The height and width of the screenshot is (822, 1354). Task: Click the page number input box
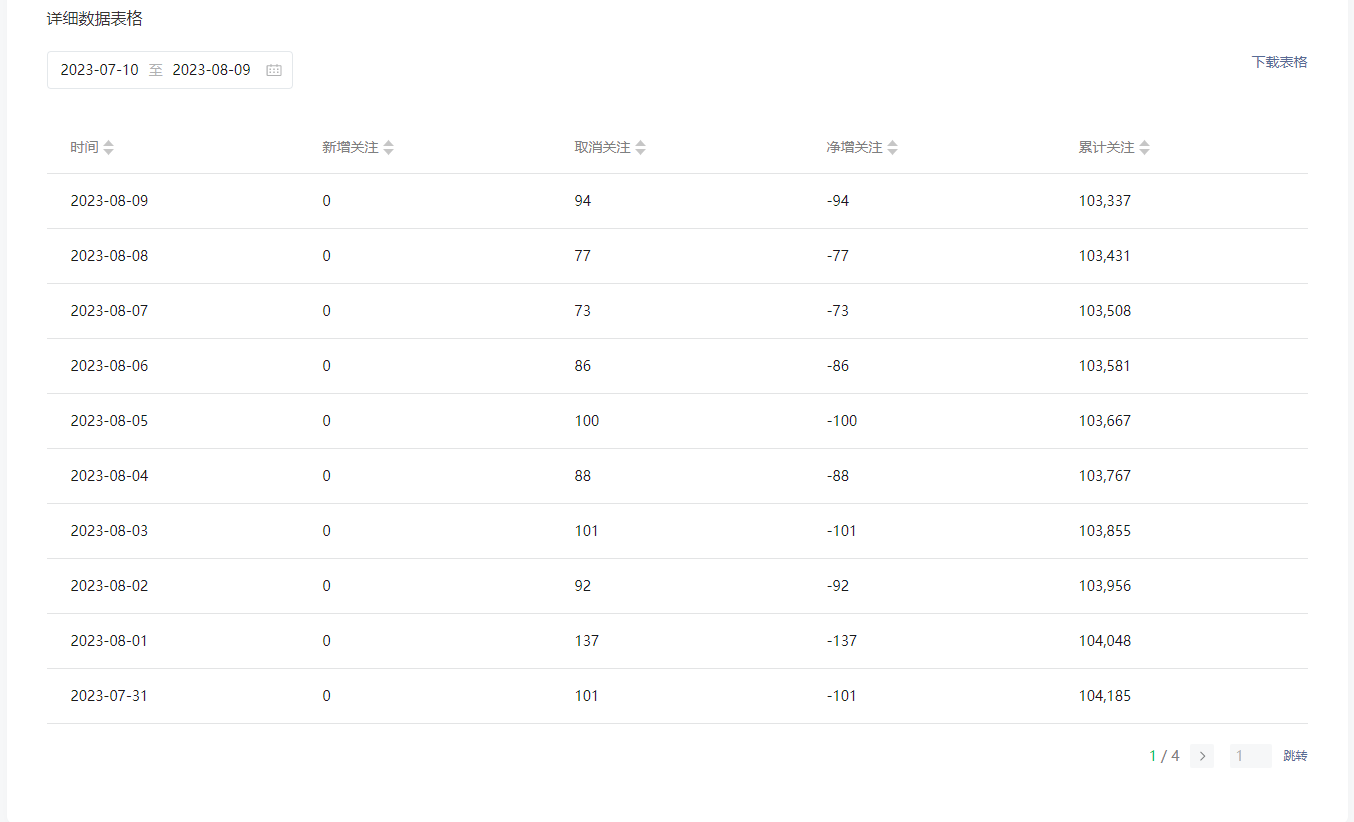(x=1250, y=756)
